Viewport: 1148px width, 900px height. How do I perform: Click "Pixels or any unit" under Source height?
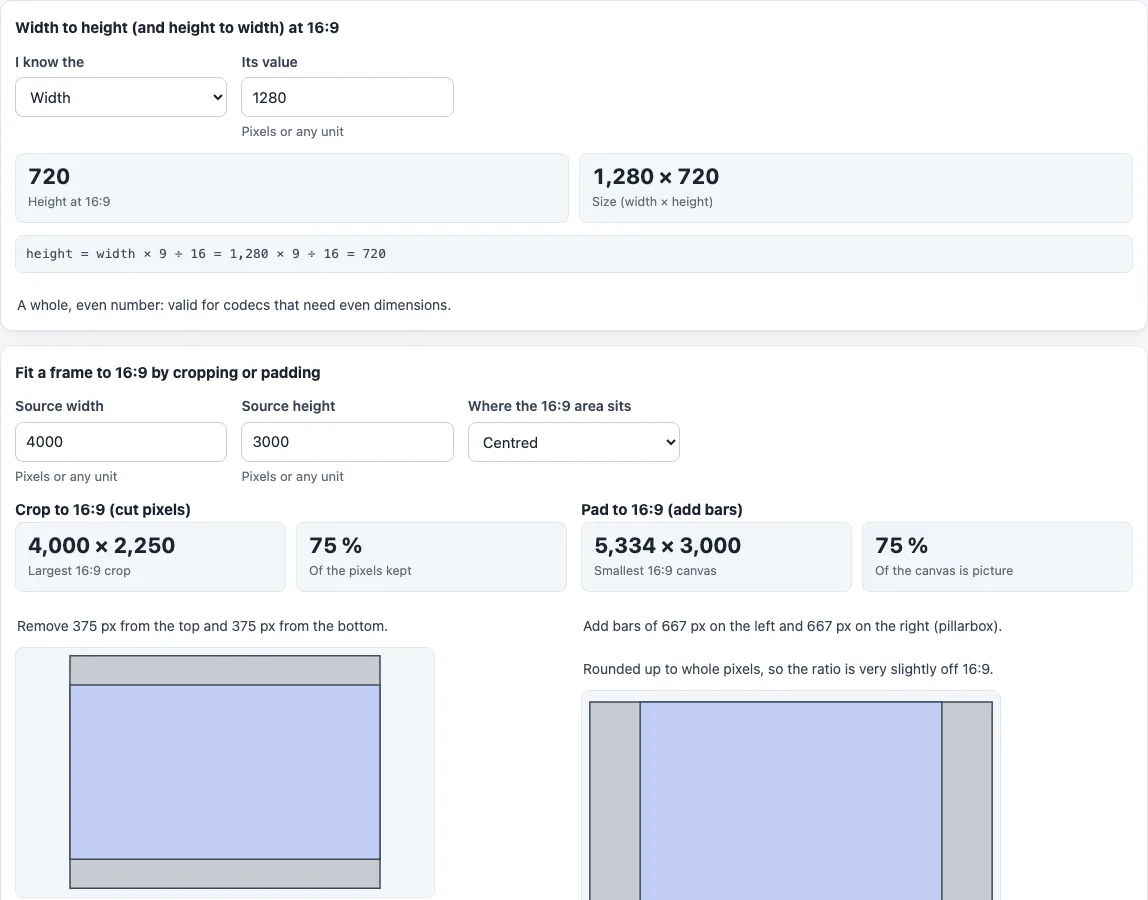pos(293,477)
